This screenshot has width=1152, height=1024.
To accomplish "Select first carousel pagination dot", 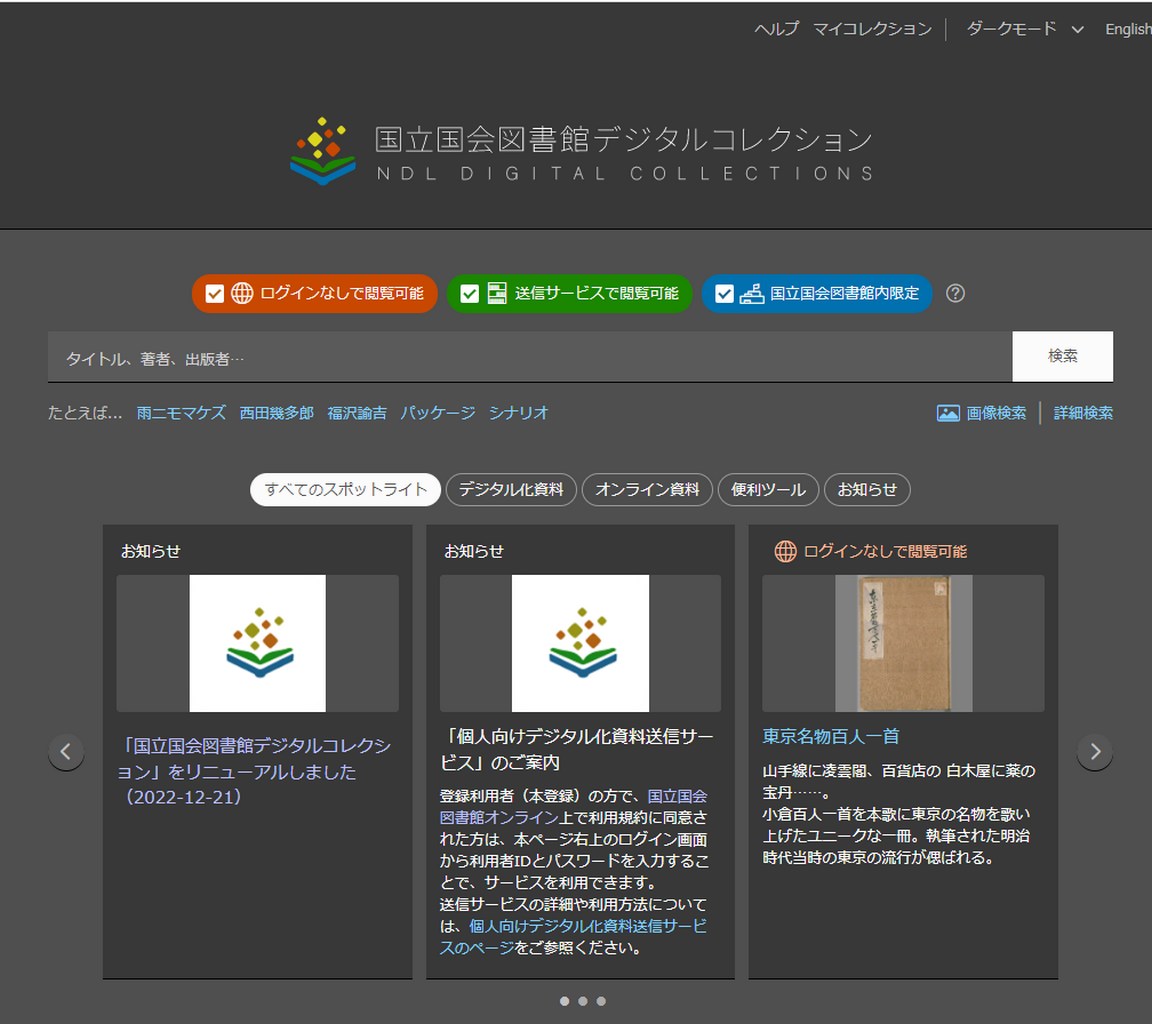I will point(564,1001).
